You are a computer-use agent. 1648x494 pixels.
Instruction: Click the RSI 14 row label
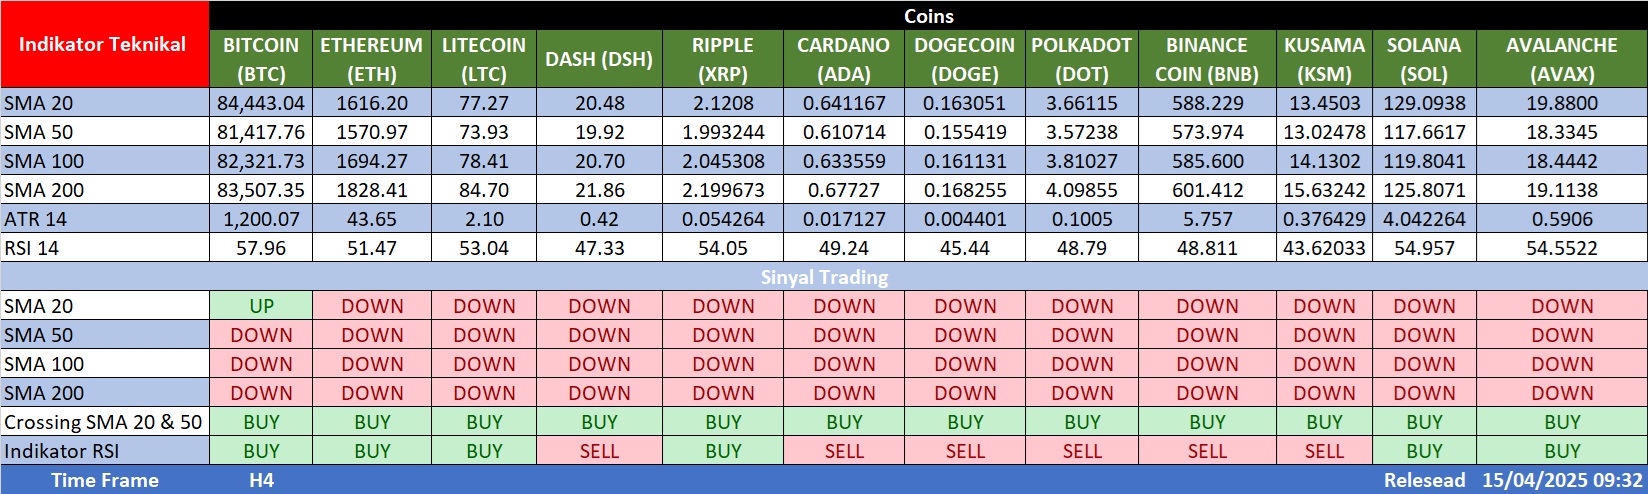tap(32, 248)
